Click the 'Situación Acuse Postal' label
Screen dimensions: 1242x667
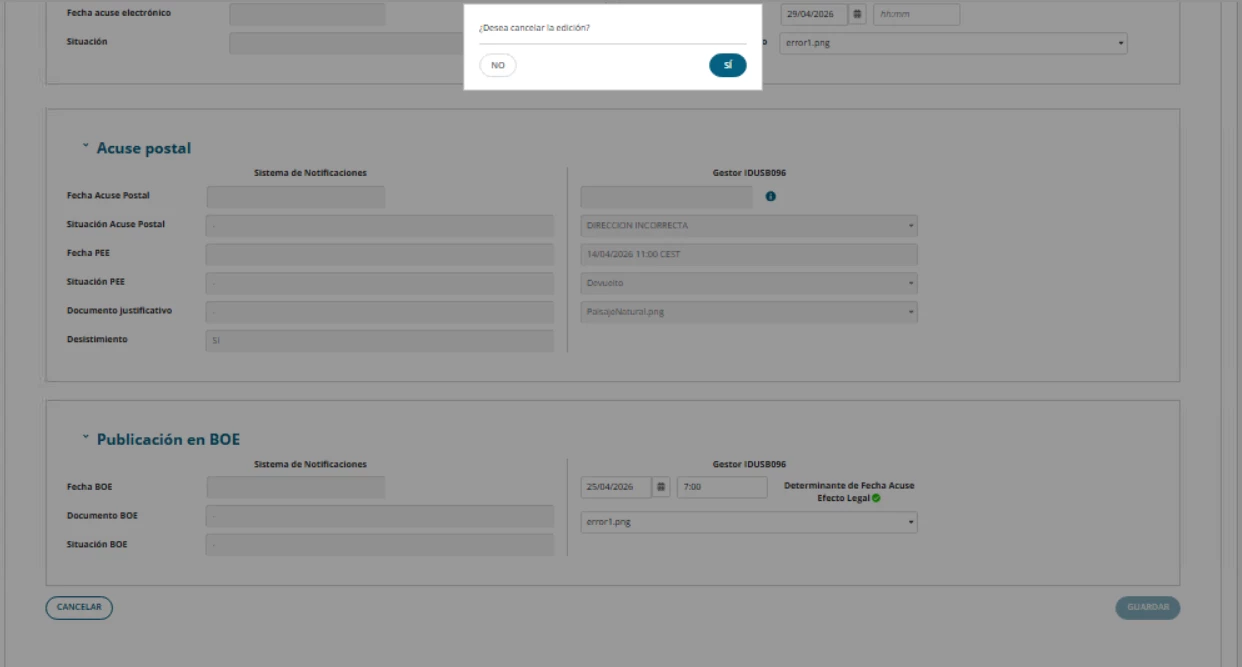pos(116,224)
